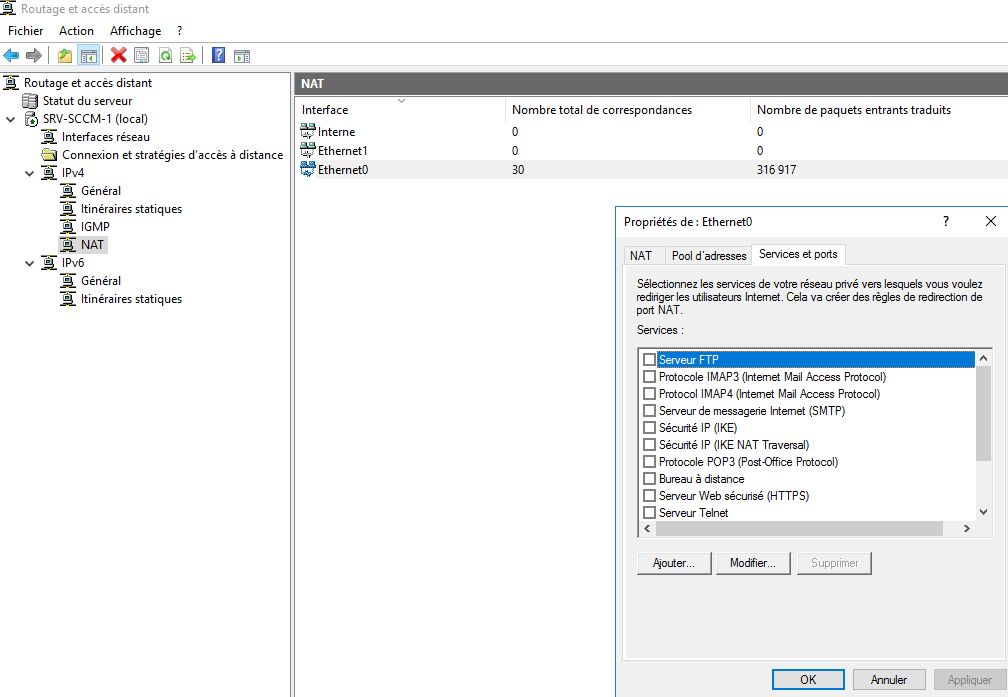Click the folder Up one level icon
This screenshot has height=697, width=1008.
click(x=65, y=56)
